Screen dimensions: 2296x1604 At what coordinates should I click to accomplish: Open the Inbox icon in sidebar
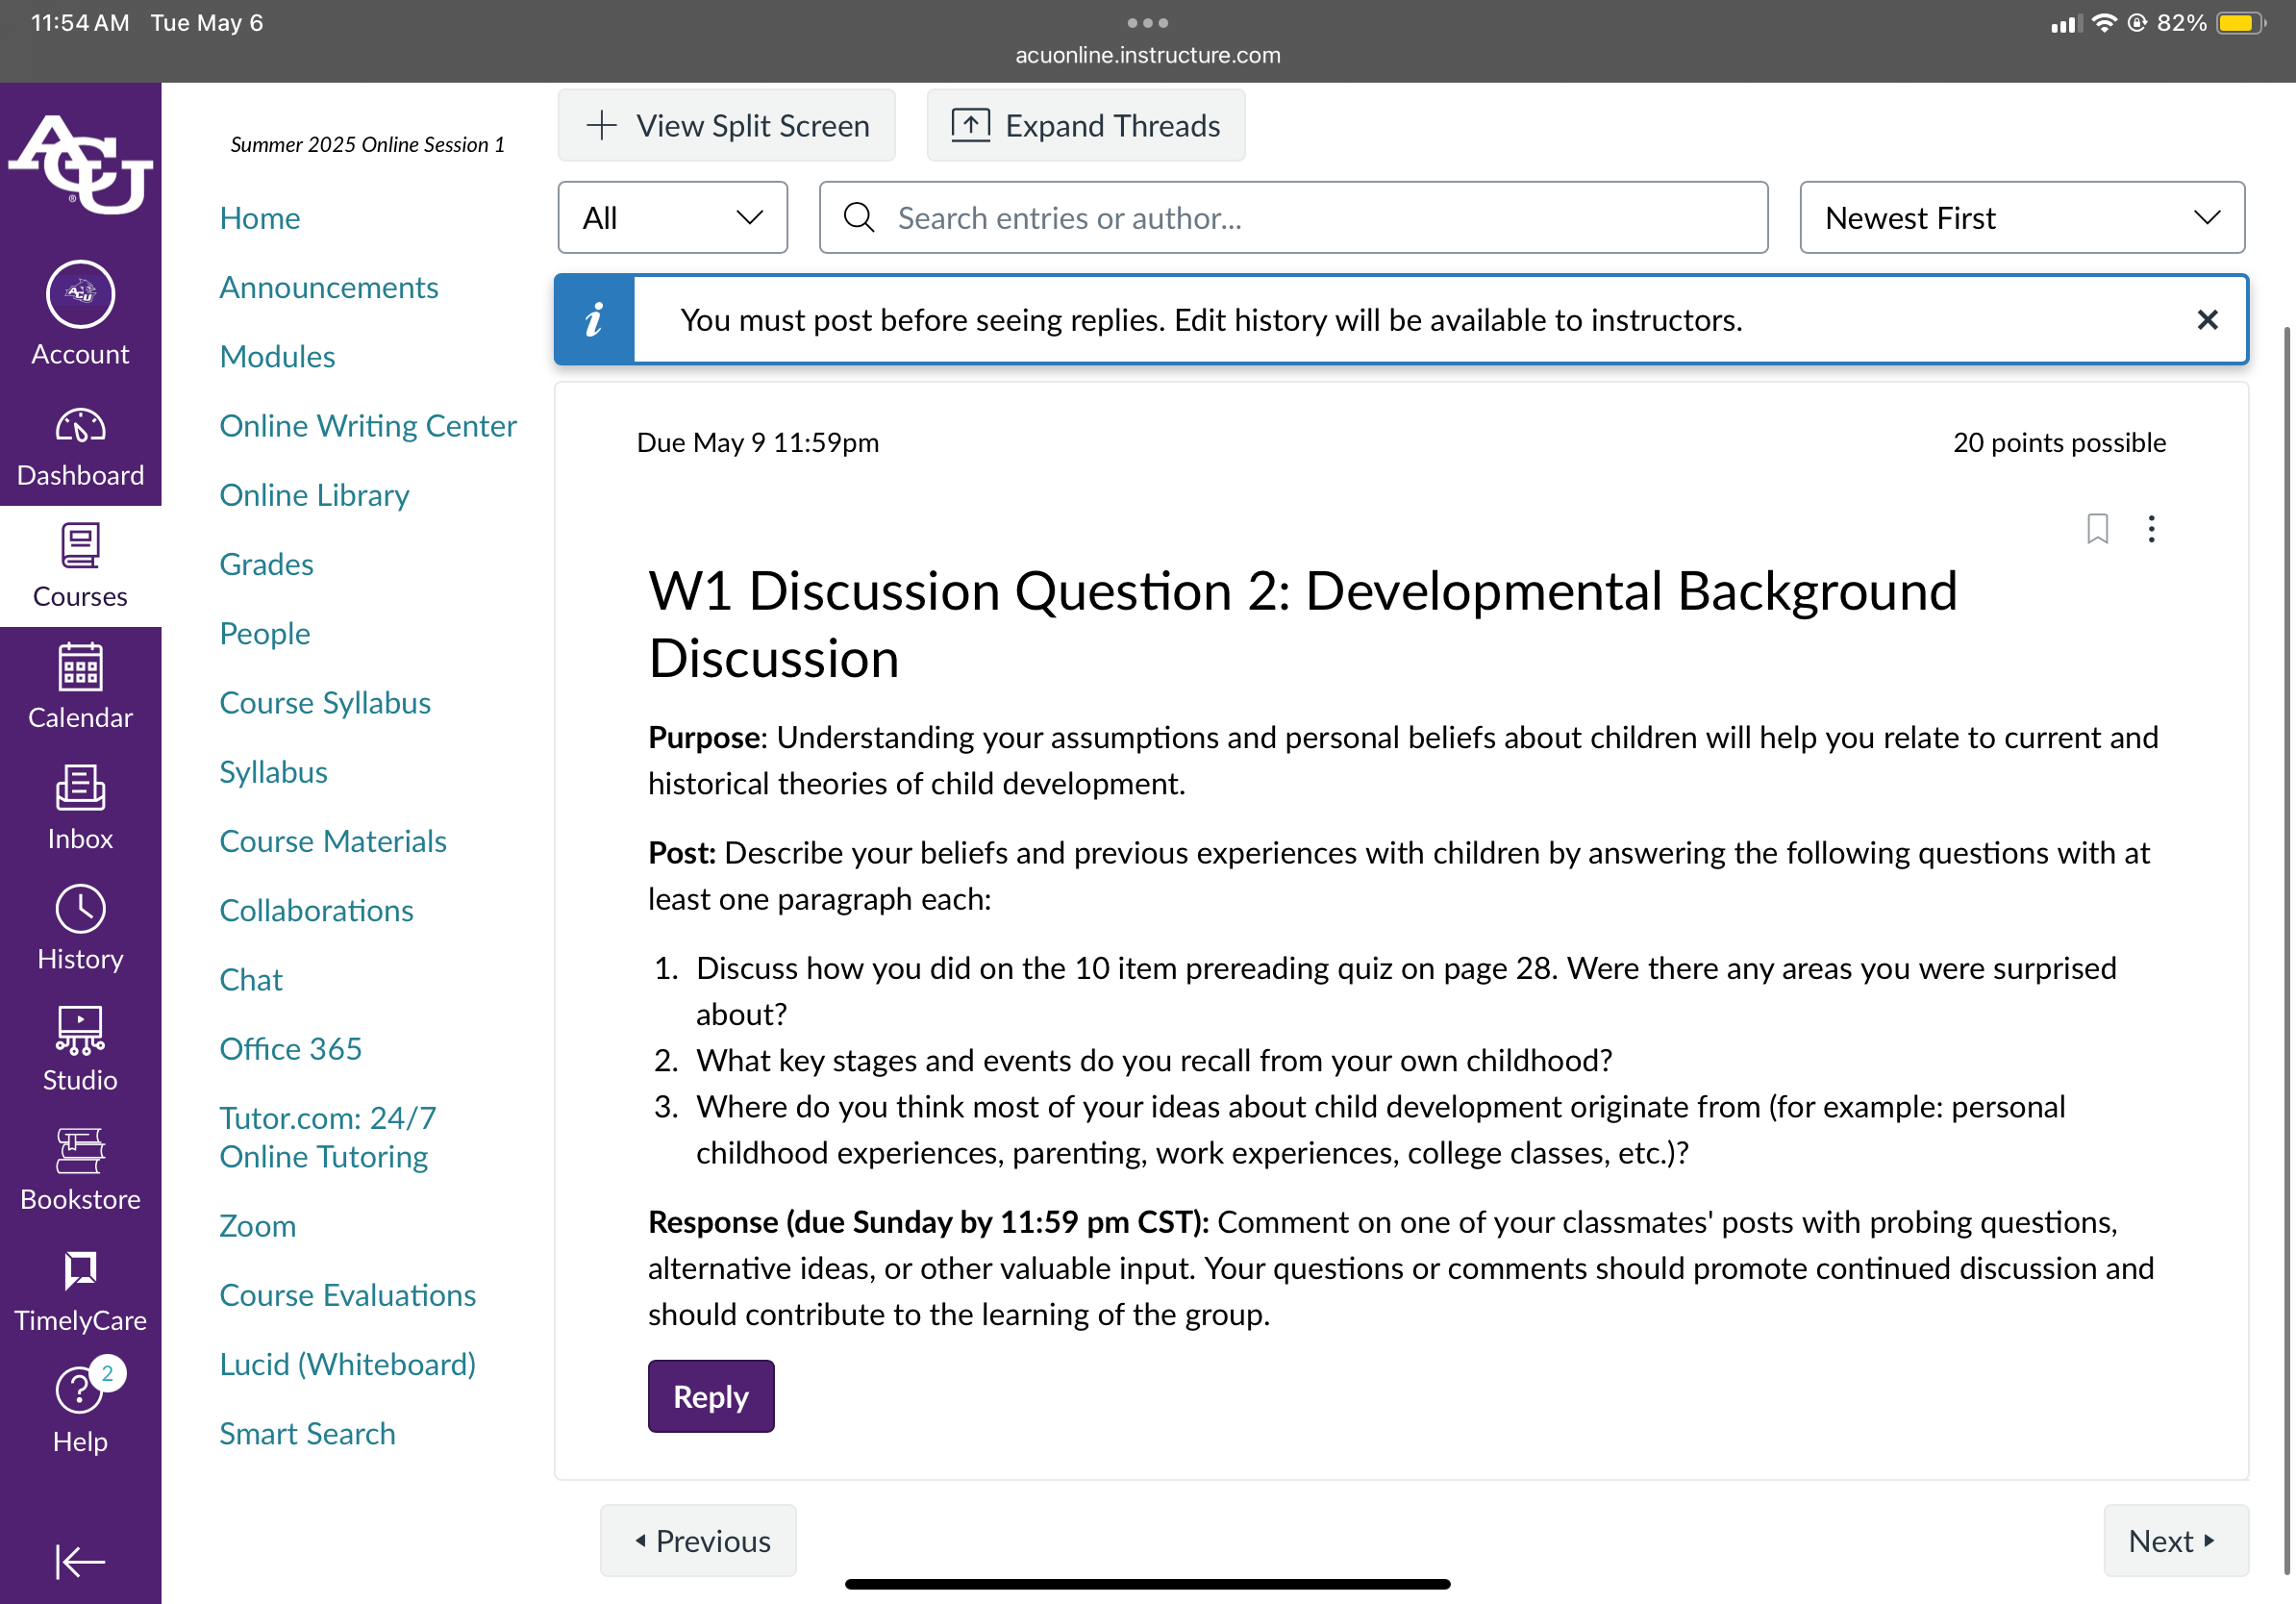(80, 787)
